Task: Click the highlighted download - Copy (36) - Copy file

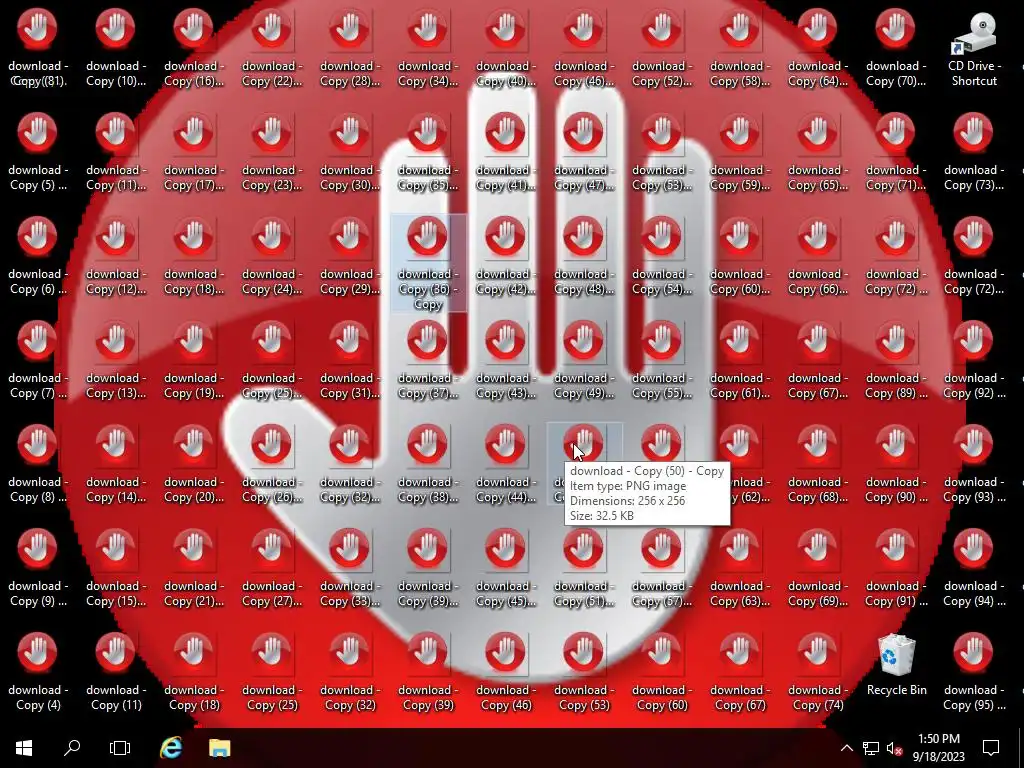Action: point(428,263)
